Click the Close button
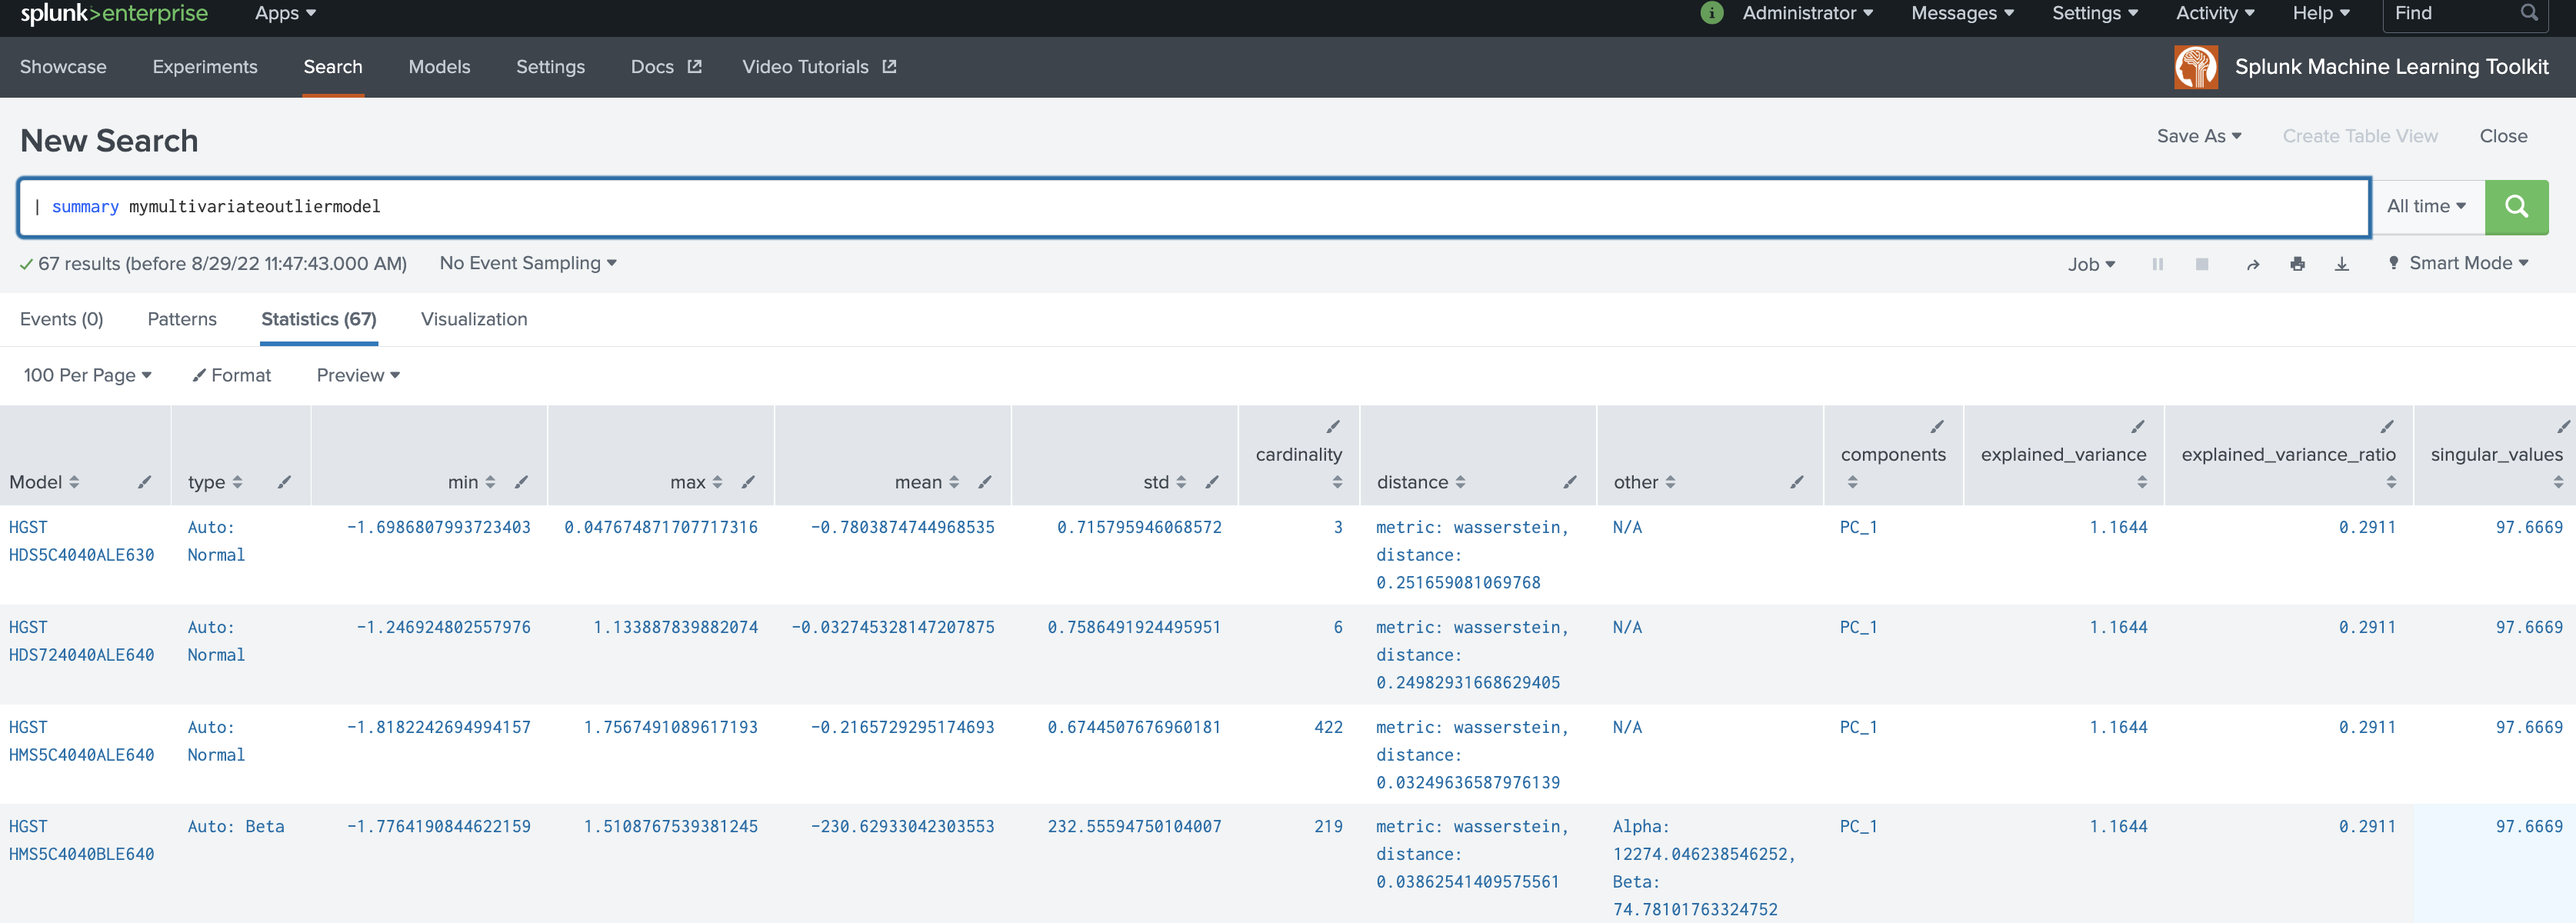 [2503, 136]
